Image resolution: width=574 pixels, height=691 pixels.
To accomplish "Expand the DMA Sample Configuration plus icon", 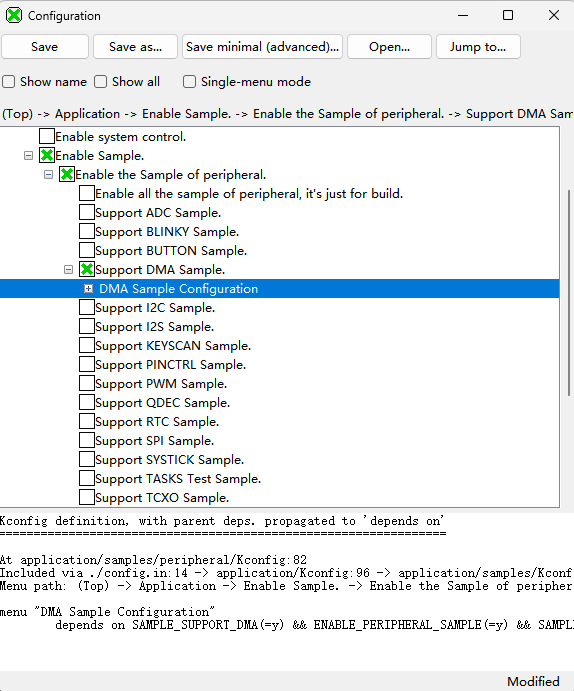I will point(89,289).
